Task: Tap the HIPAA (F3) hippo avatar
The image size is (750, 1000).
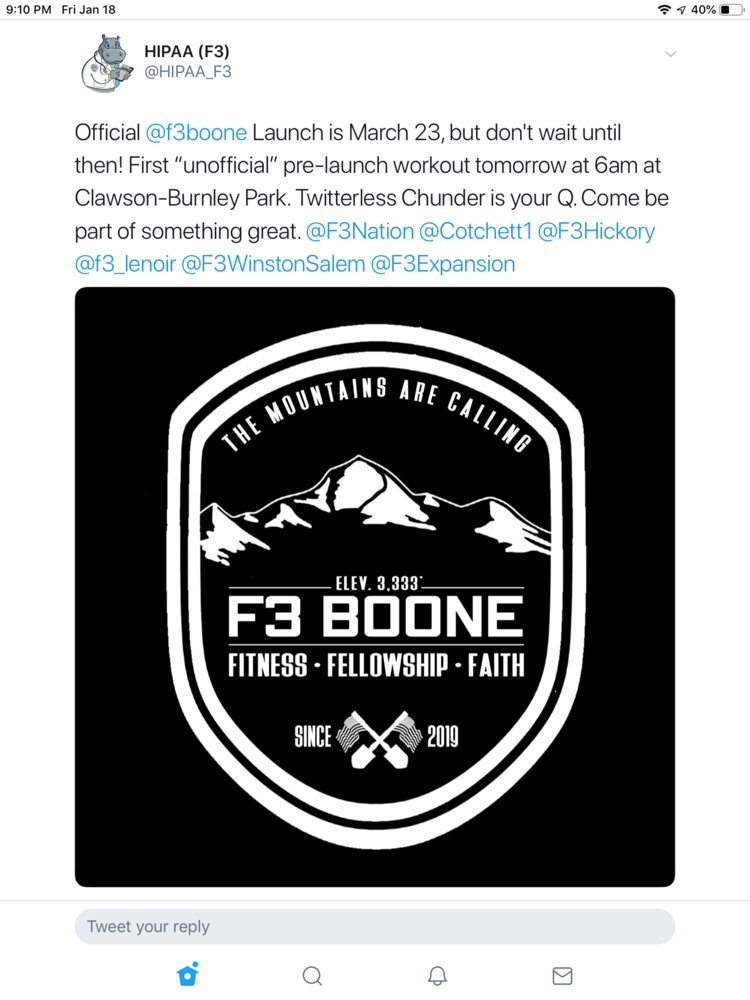Action: click(107, 62)
